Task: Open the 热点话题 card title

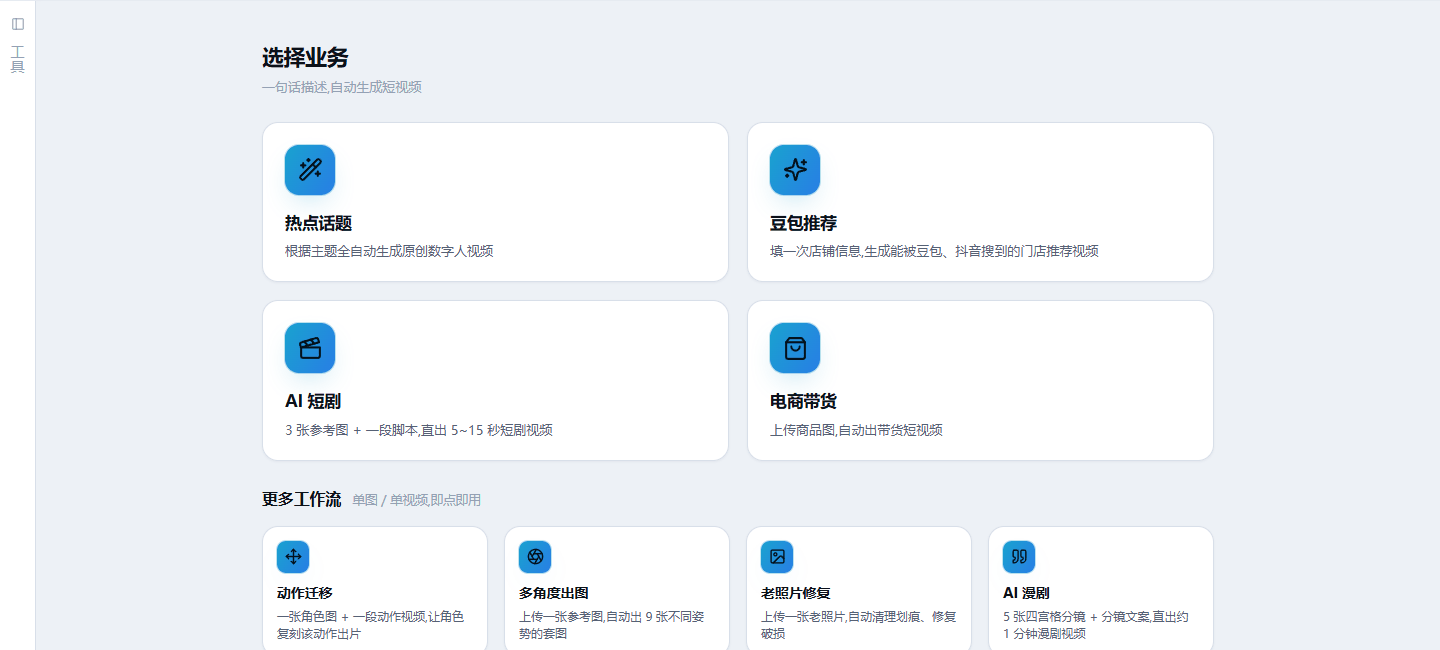Action: coord(318,223)
